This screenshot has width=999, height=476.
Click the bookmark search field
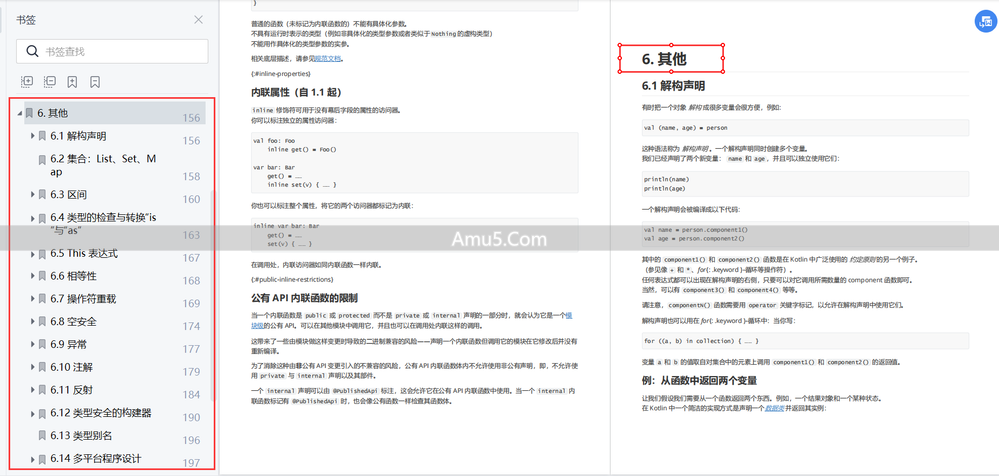click(112, 52)
